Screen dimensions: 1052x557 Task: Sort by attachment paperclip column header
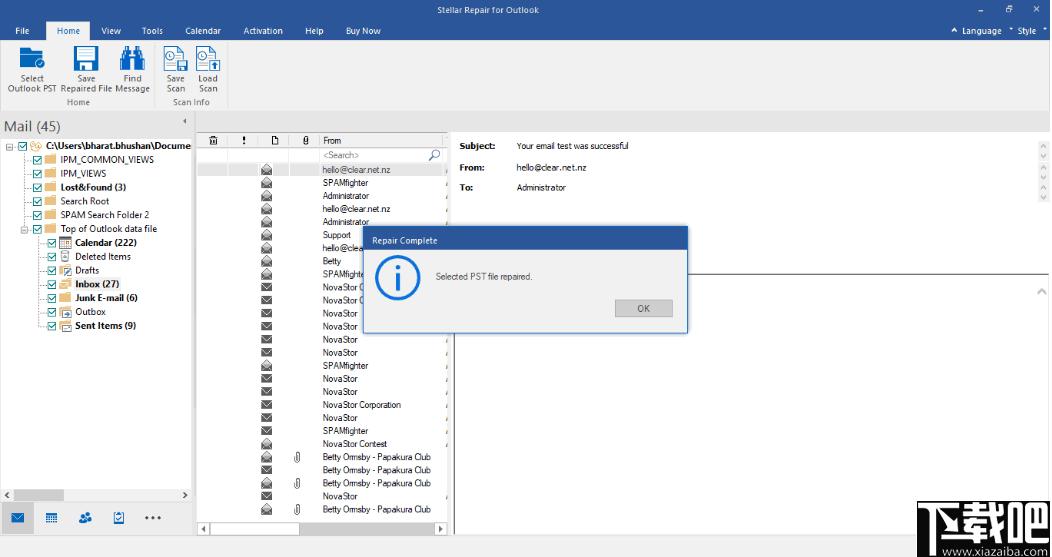(305, 140)
